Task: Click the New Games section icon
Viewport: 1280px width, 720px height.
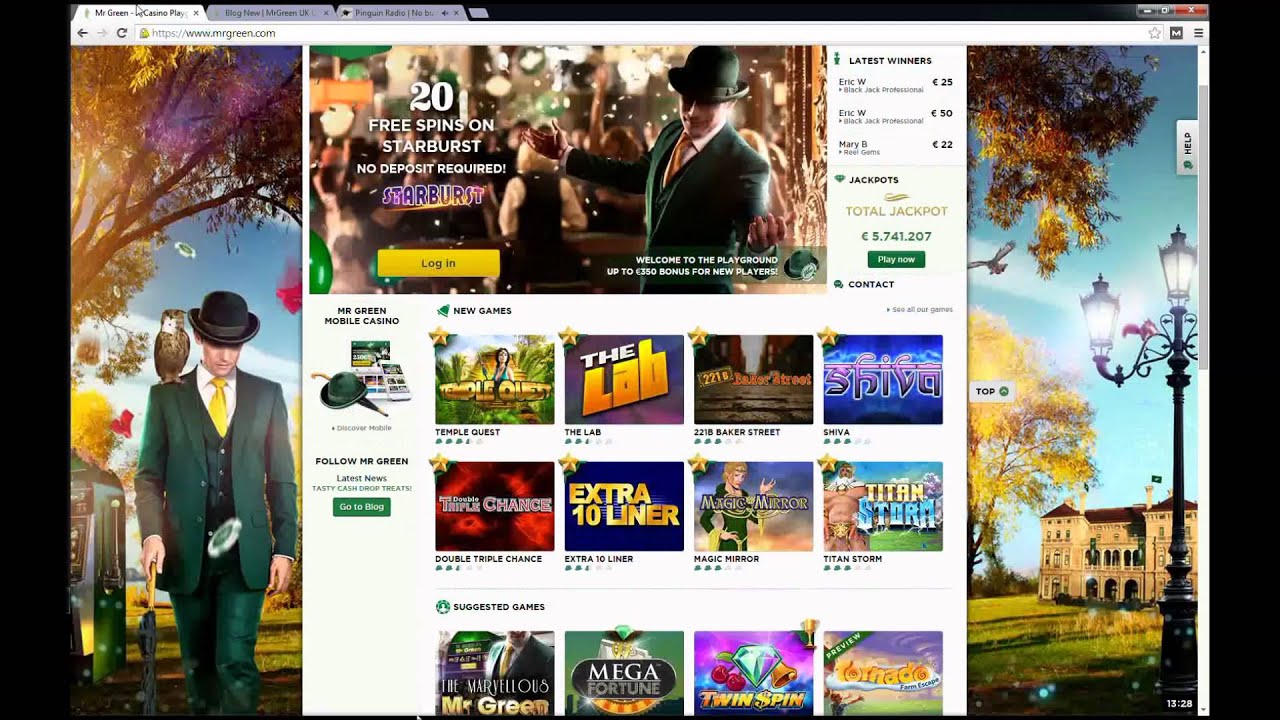Action: [x=443, y=311]
